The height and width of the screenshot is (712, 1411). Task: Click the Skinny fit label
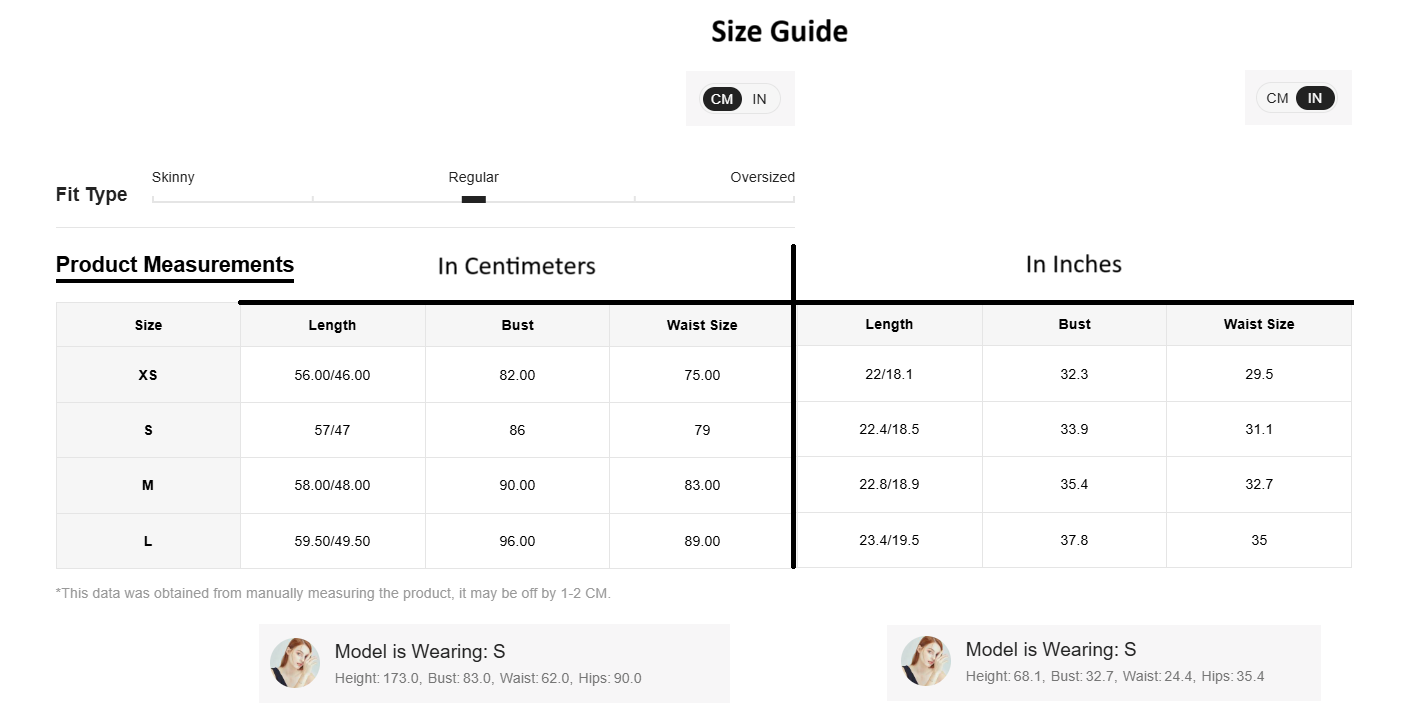[x=173, y=177]
